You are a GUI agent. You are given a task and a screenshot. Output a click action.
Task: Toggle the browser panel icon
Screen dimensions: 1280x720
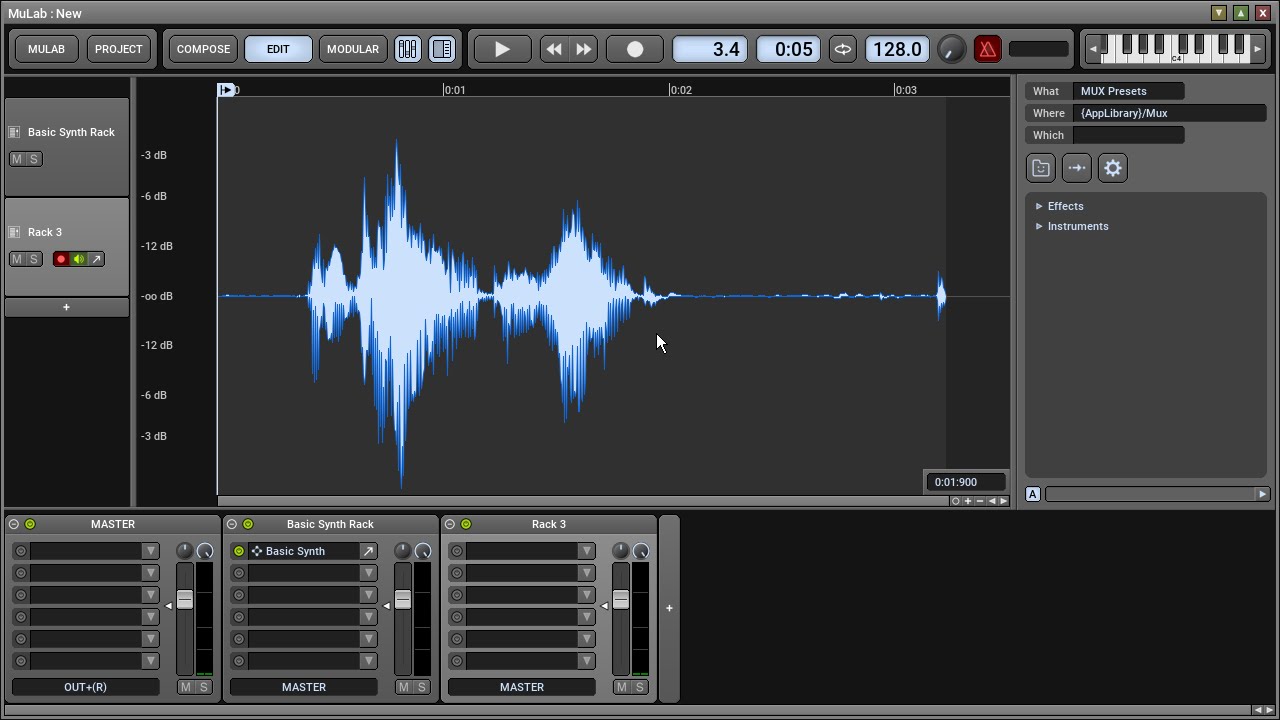[442, 49]
